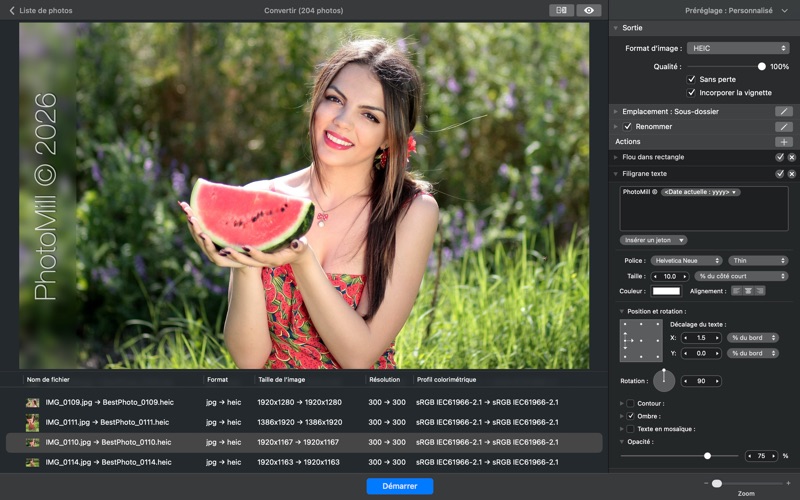The width and height of the screenshot is (800, 500).
Task: Open the % du côté court dropdown
Action: pyautogui.click(x=741, y=276)
